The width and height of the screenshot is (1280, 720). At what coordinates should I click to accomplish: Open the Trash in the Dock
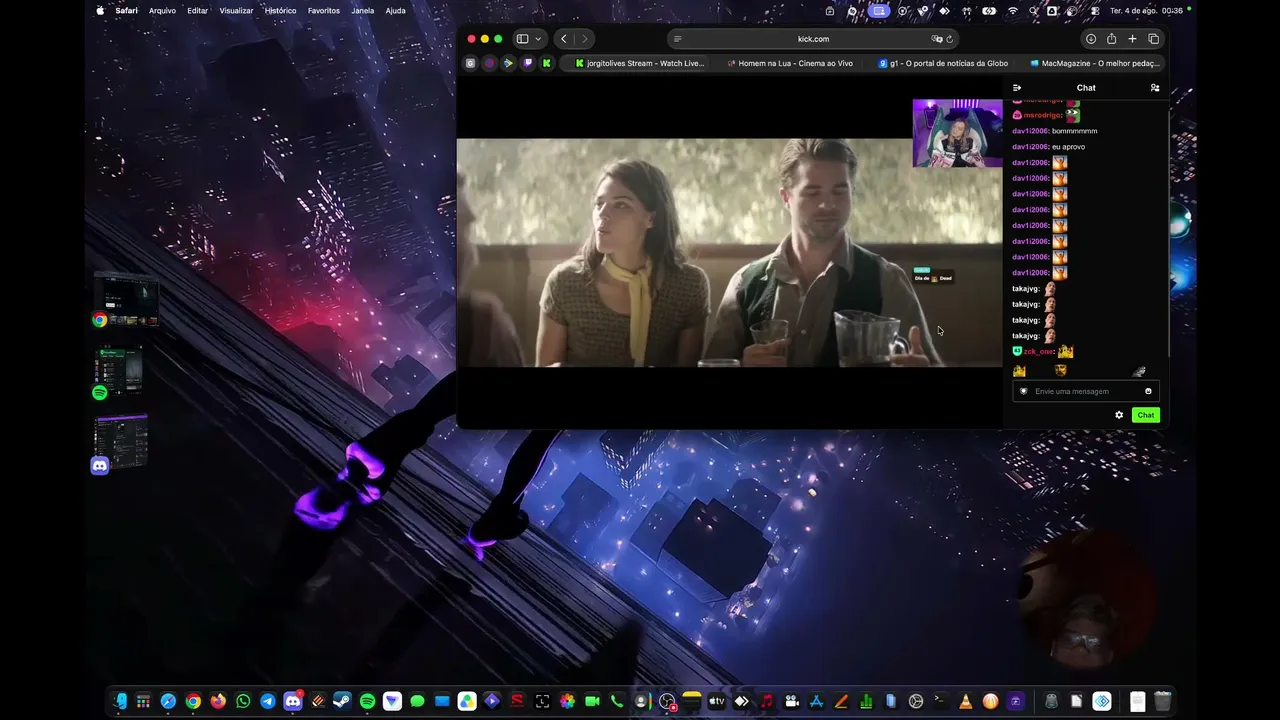tap(1162, 702)
